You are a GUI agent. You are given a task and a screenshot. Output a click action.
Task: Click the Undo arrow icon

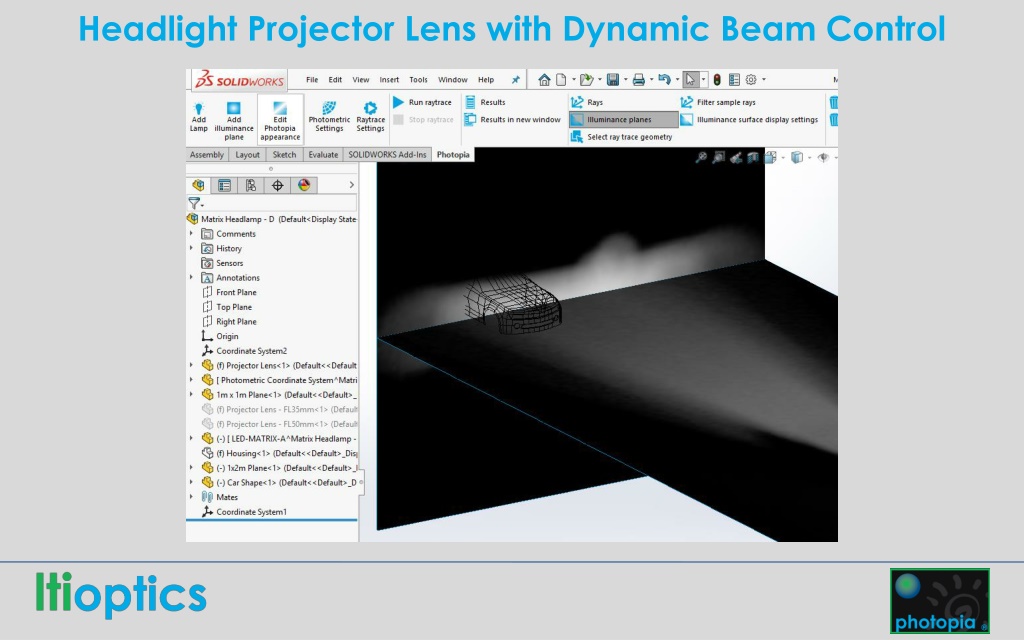coord(664,80)
